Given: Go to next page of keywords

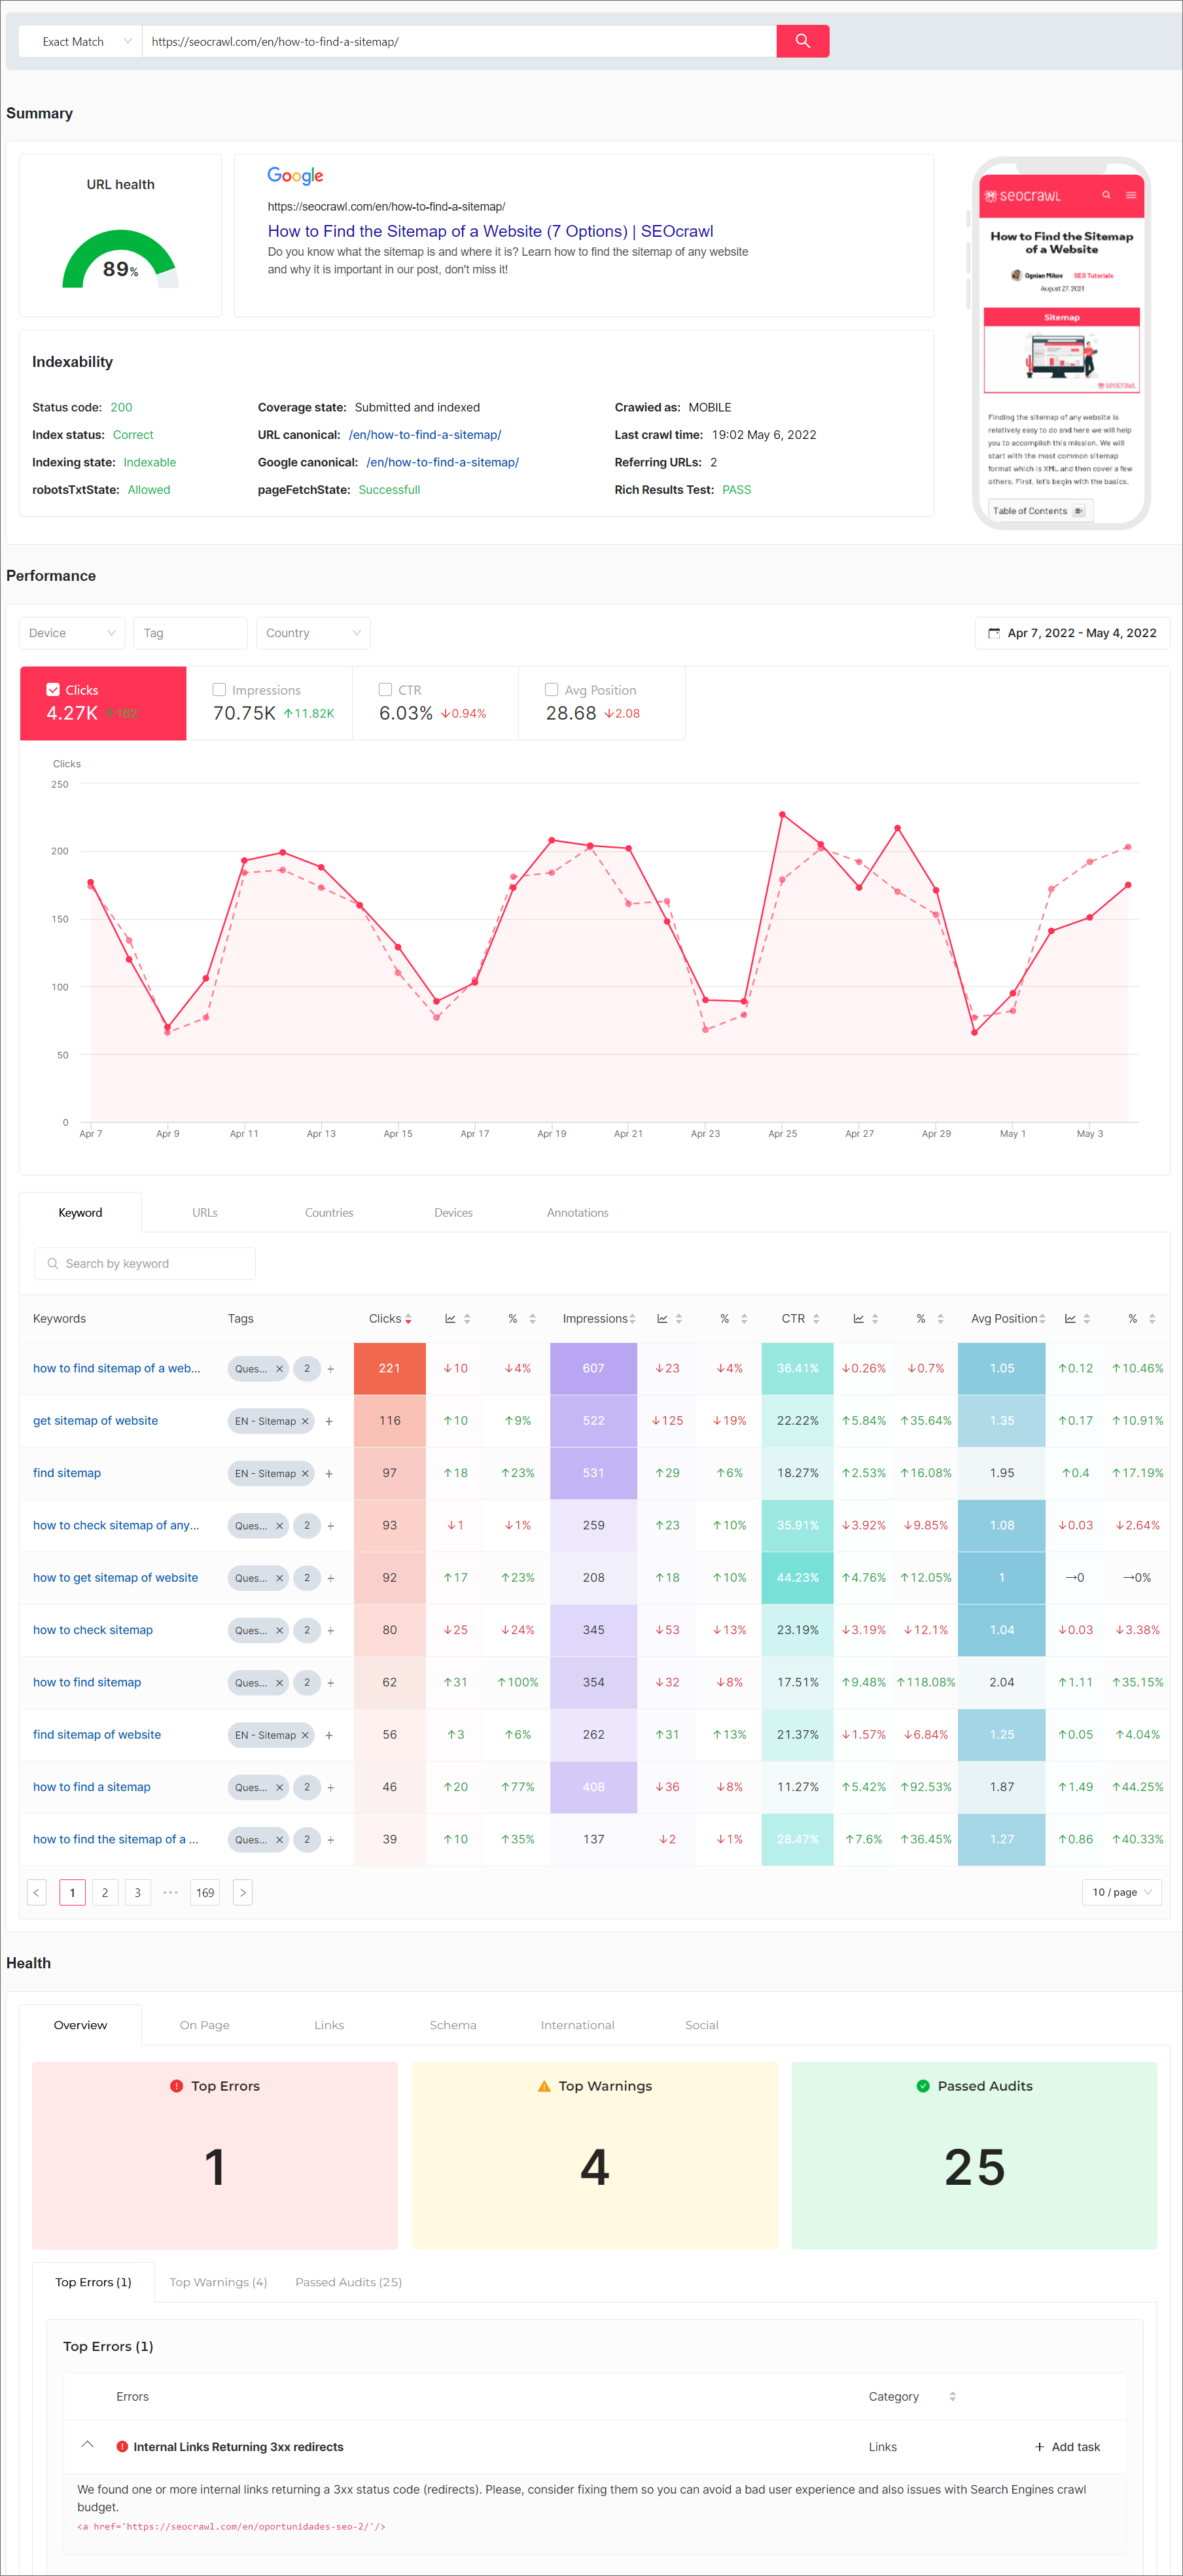Looking at the screenshot, I should tap(242, 1892).
